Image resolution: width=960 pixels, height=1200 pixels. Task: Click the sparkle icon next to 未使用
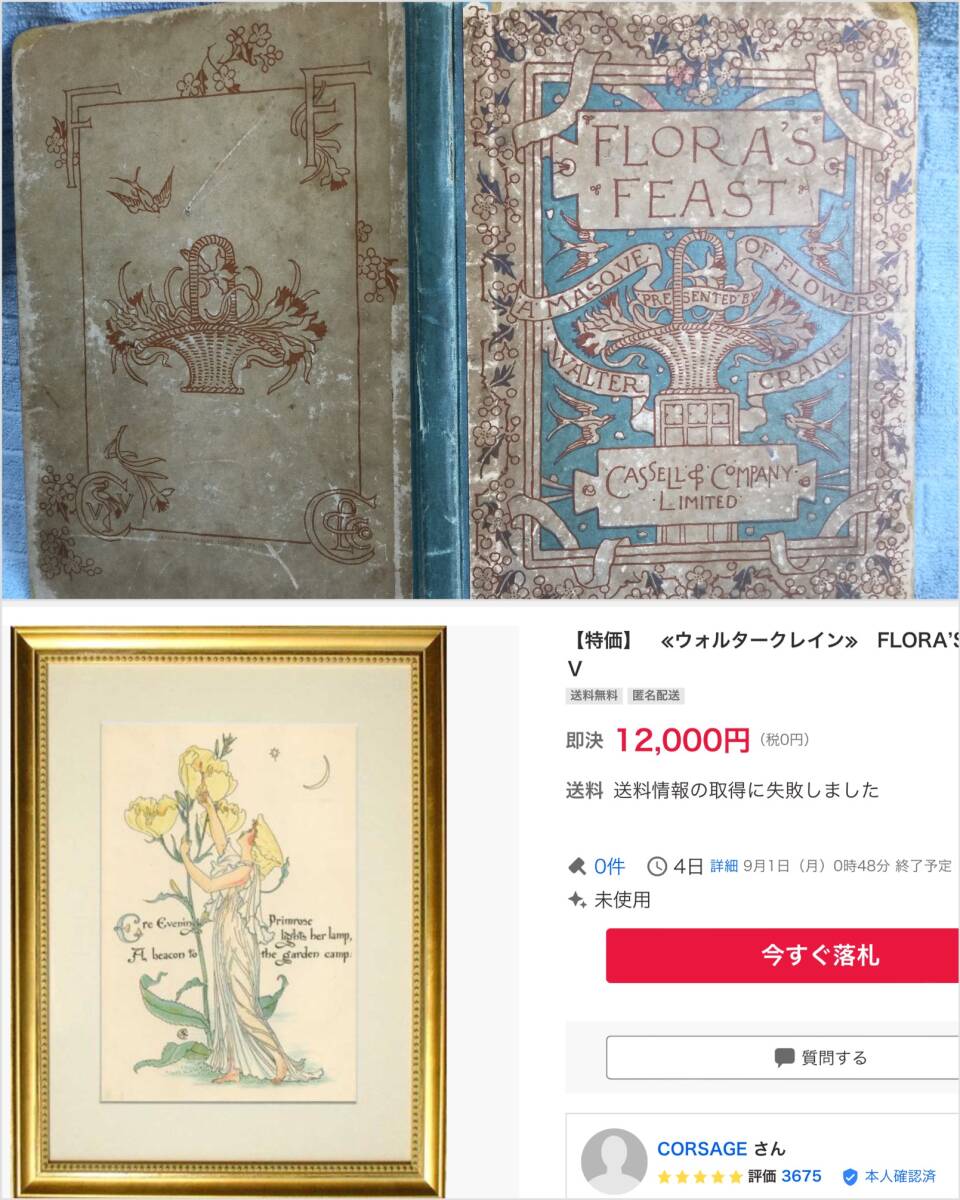pos(577,900)
